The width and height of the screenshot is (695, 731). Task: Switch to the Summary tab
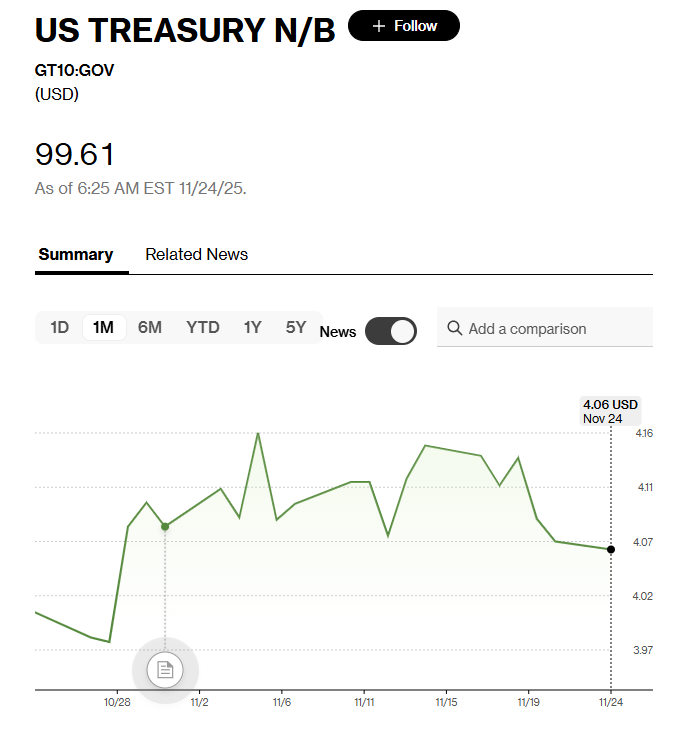click(76, 254)
